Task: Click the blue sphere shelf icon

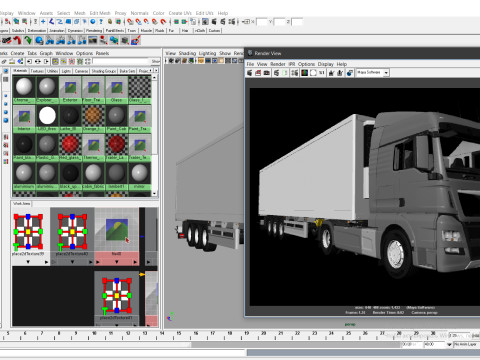Action: (x=39, y=41)
